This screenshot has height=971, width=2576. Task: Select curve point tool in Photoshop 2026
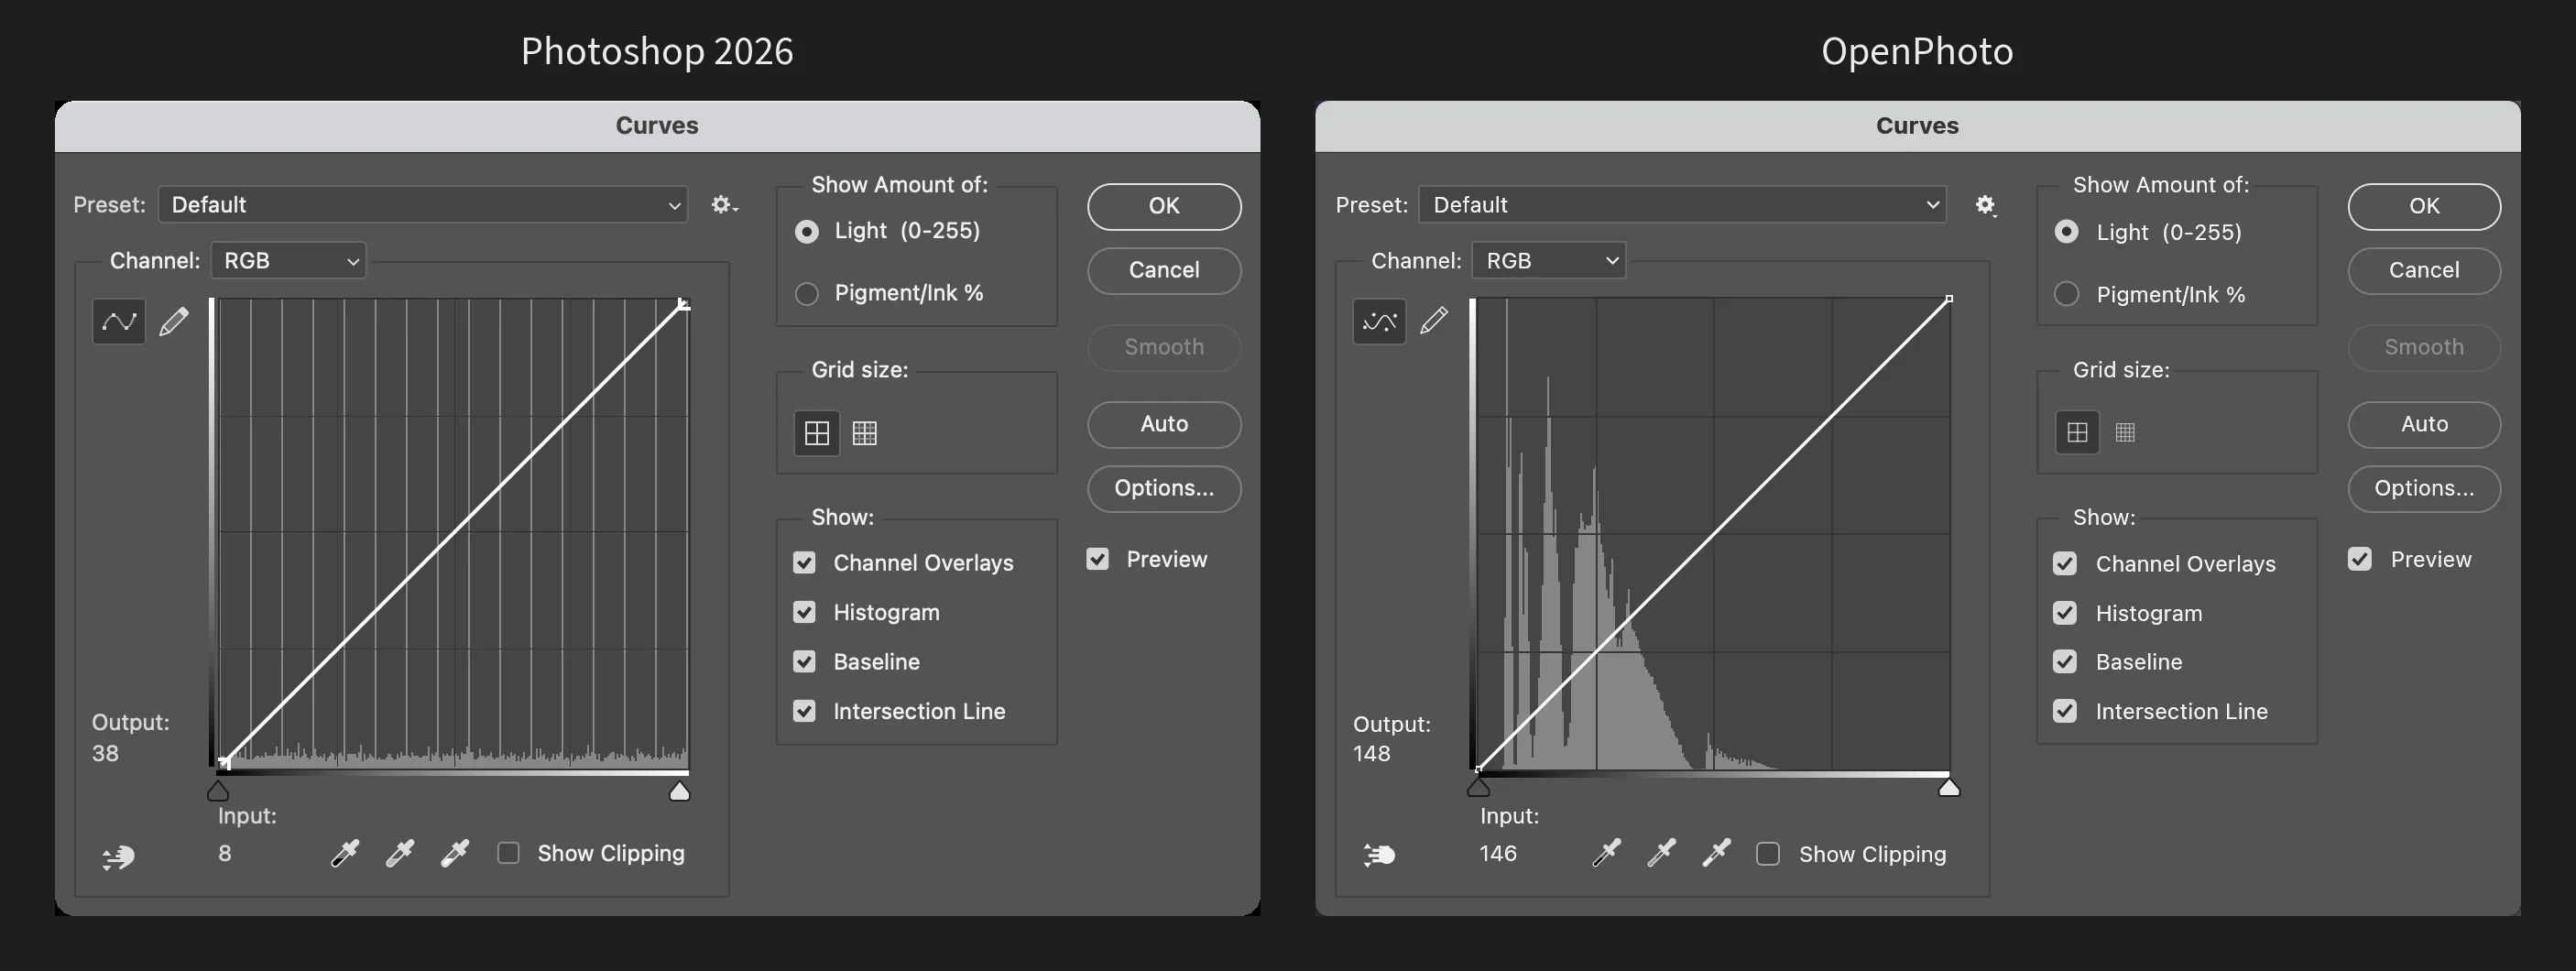[x=119, y=321]
